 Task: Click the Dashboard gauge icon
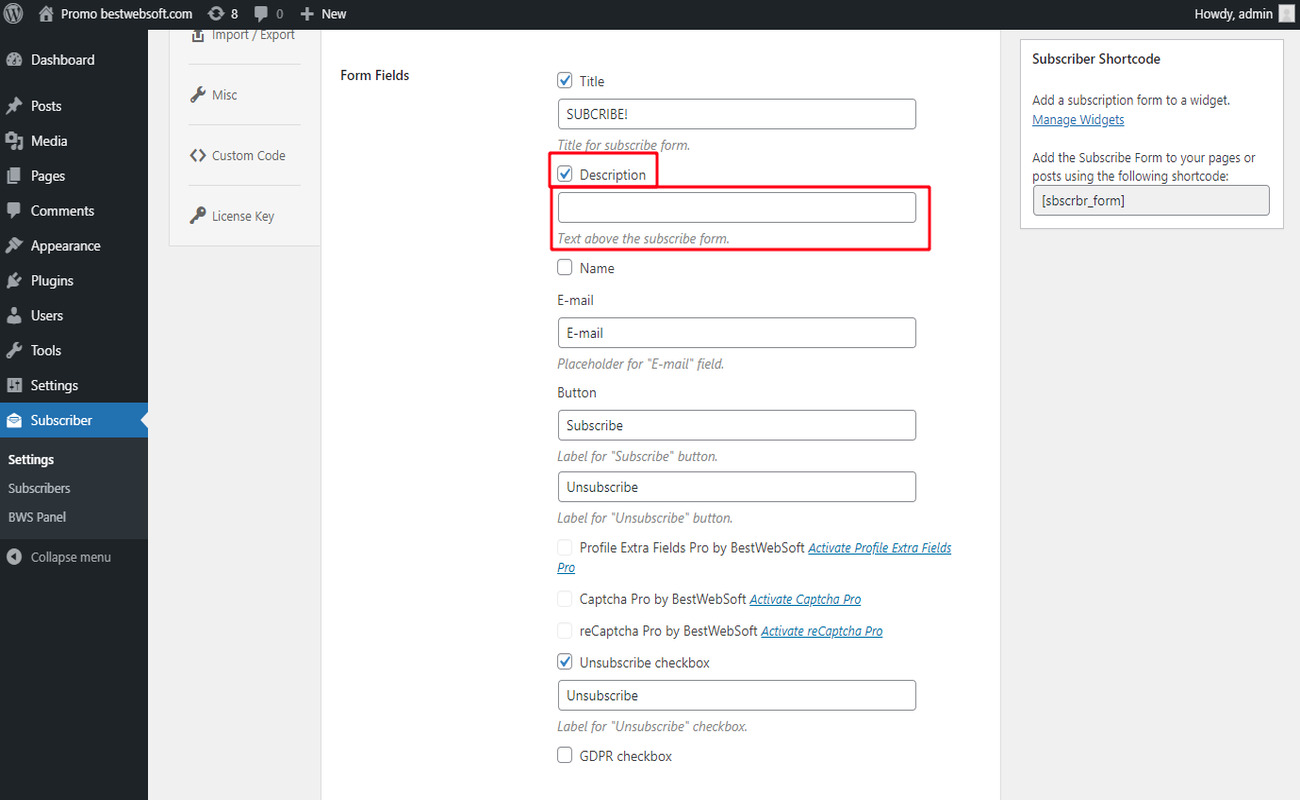pyautogui.click(x=14, y=60)
